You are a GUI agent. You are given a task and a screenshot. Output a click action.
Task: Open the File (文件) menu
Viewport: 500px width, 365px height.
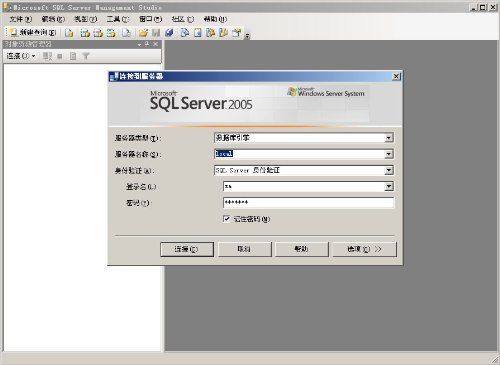click(x=21, y=19)
